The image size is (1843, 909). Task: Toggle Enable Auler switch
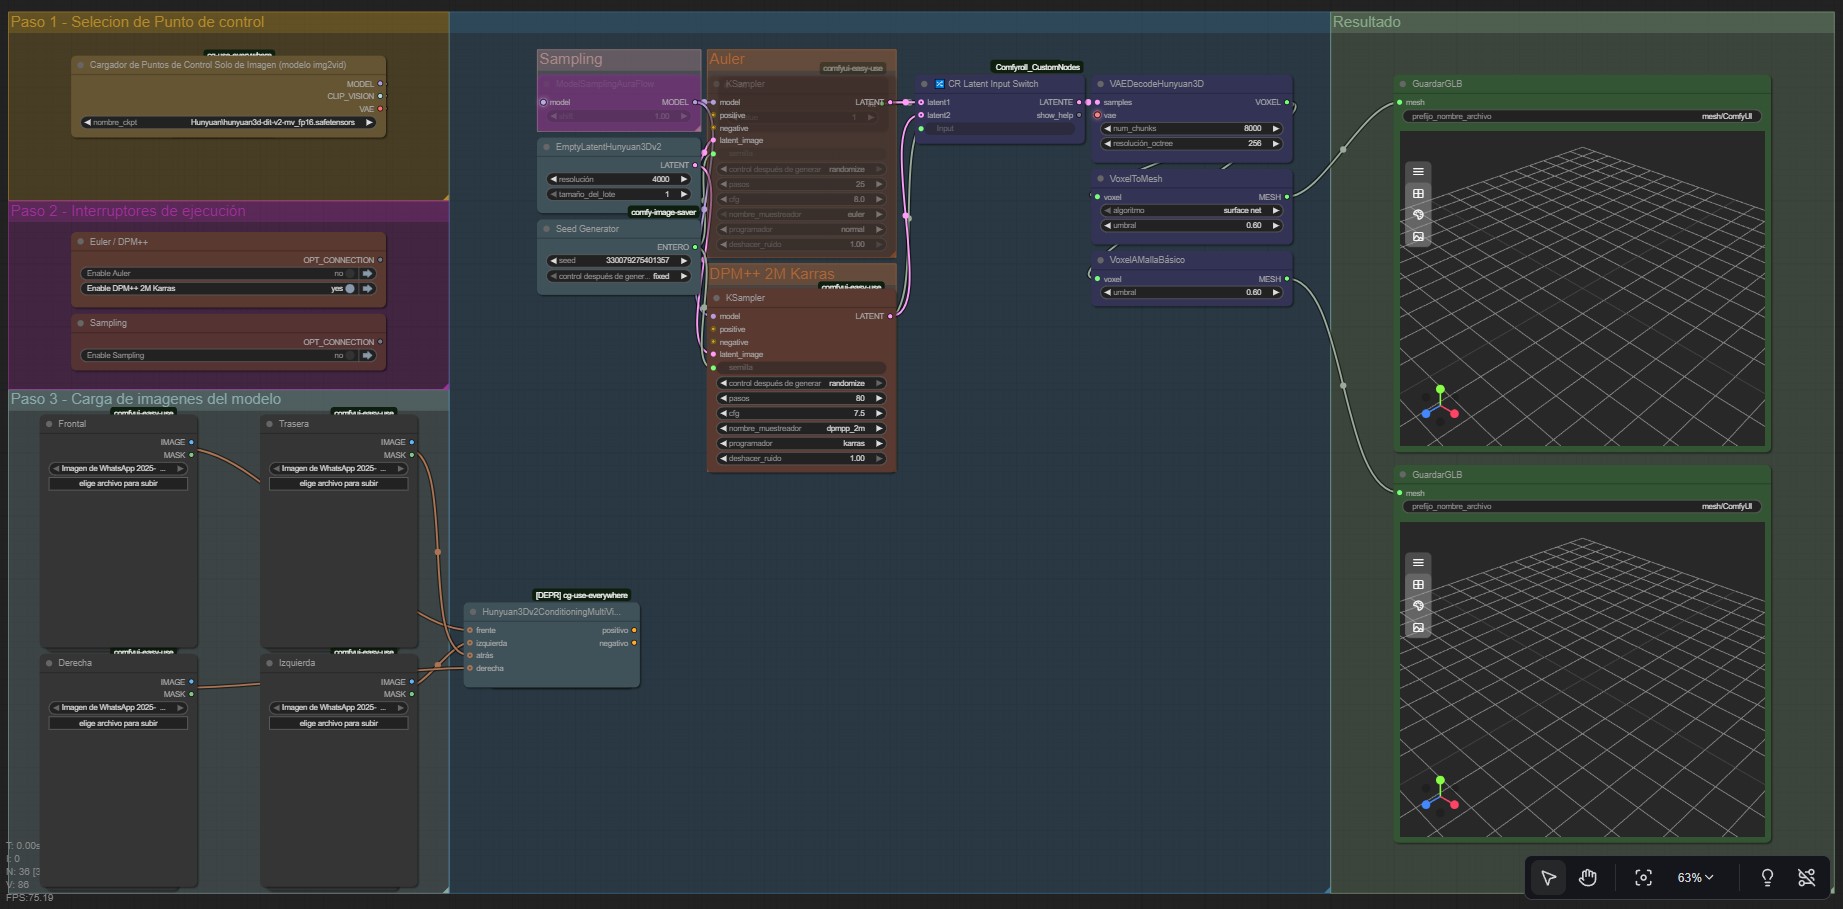point(350,273)
